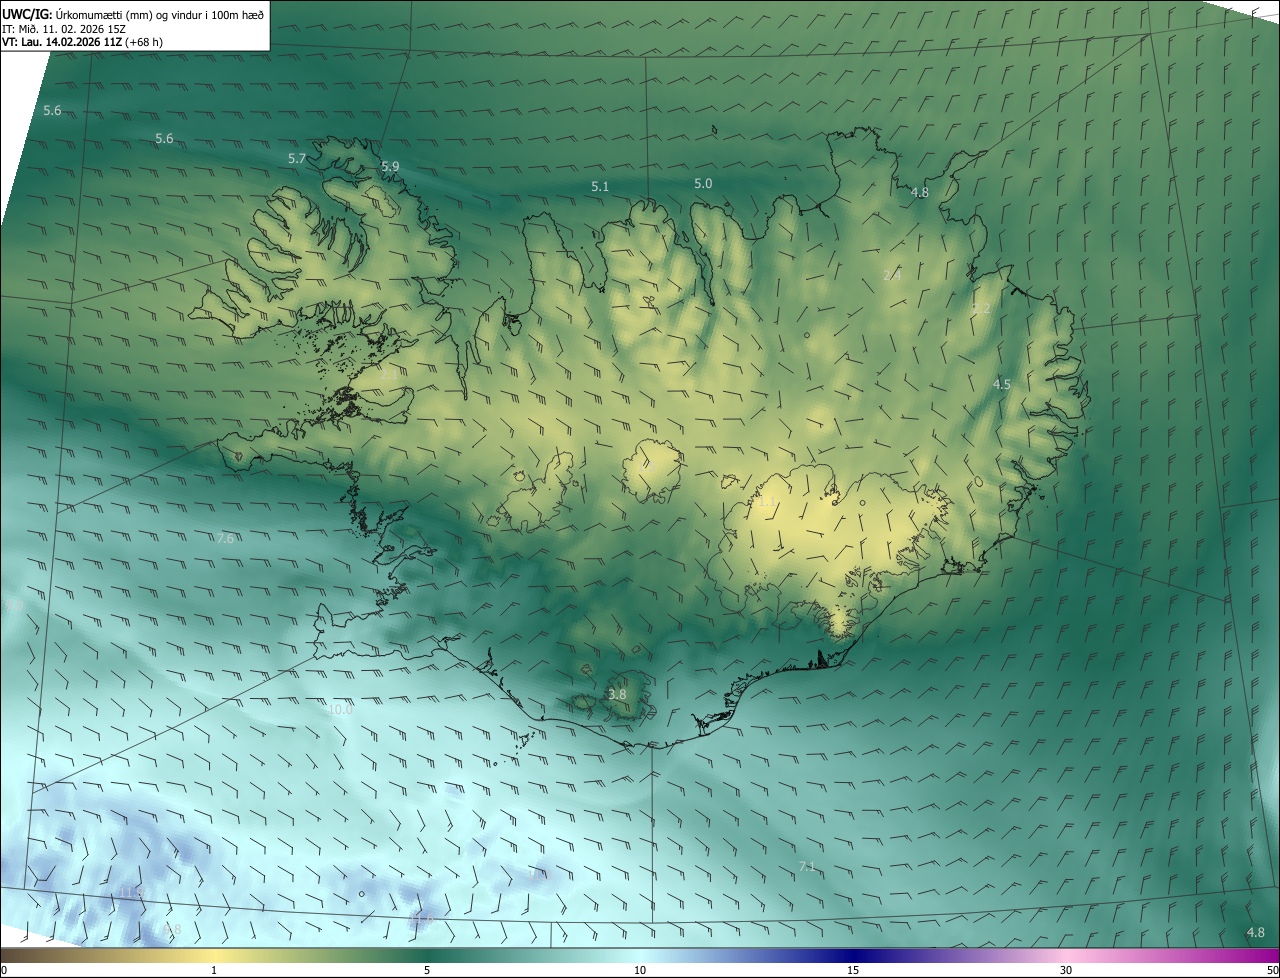
Task: Click the UWC/IG title text
Action: pos(27,13)
